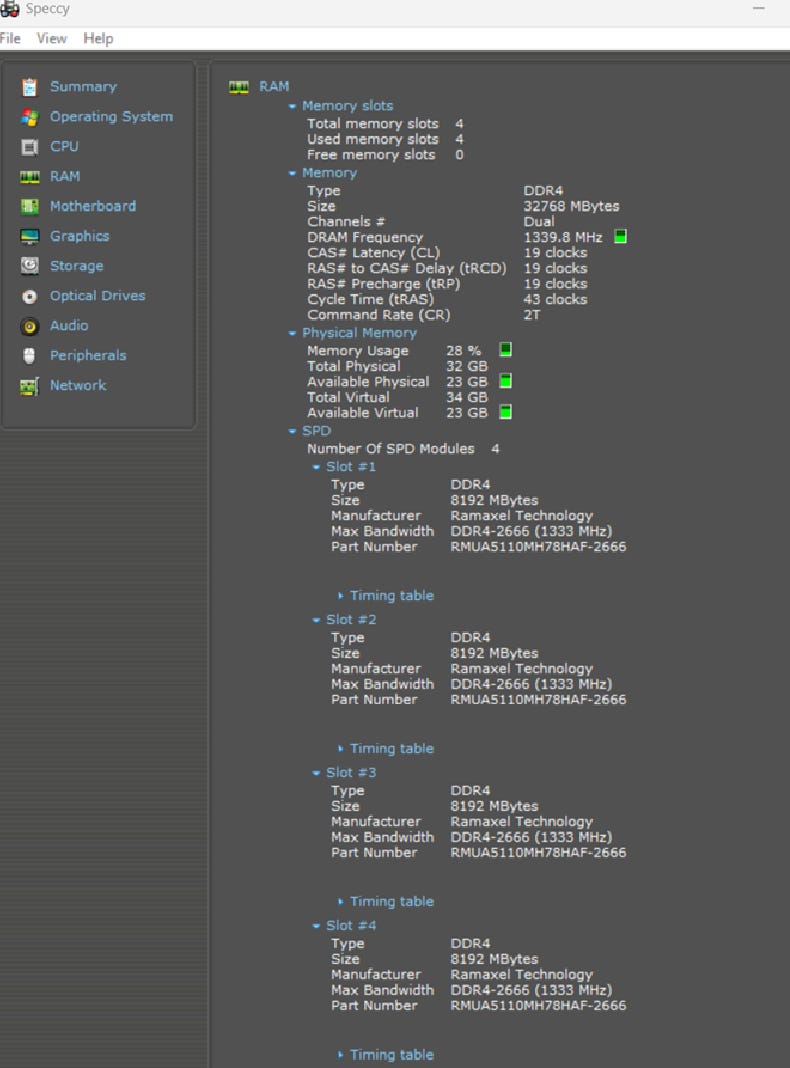This screenshot has height=1068, width=790.
Task: Open the Operating System section icon
Action: point(30,117)
